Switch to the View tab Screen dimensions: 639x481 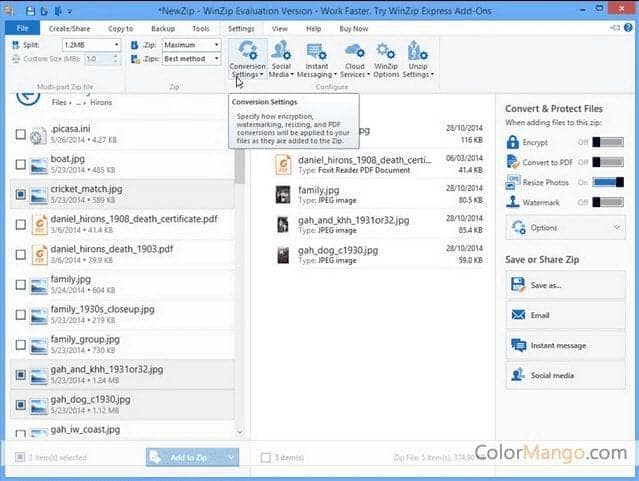tap(280, 29)
